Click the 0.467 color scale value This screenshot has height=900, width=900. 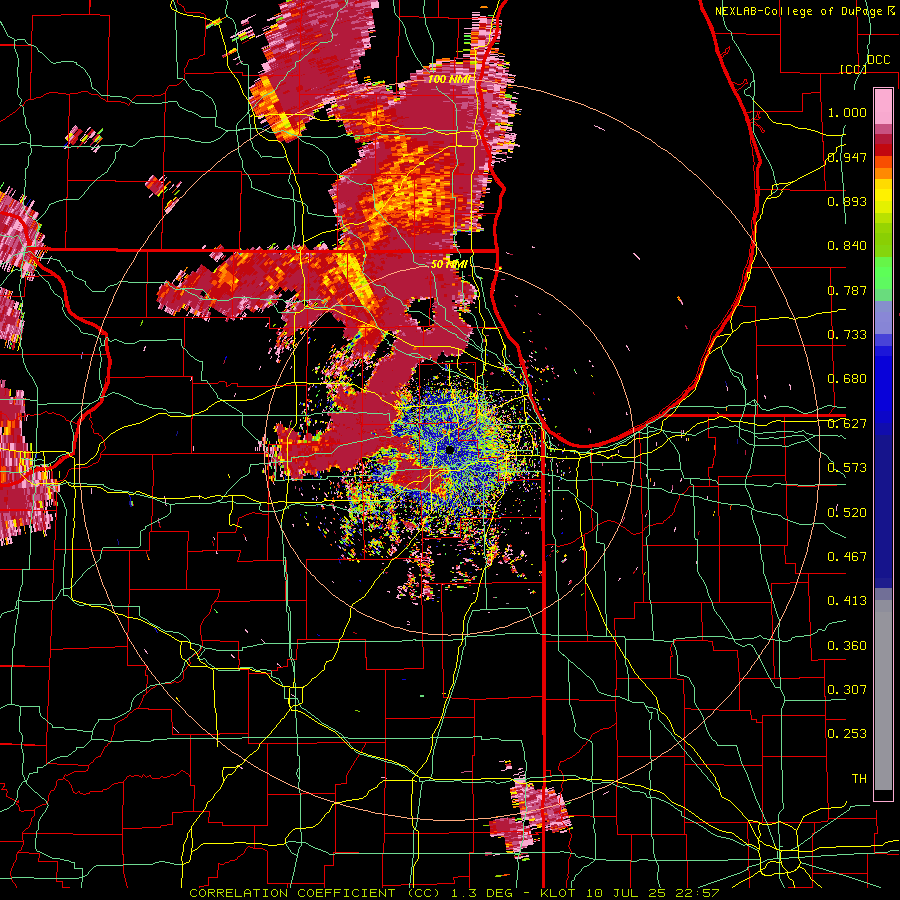(847, 557)
